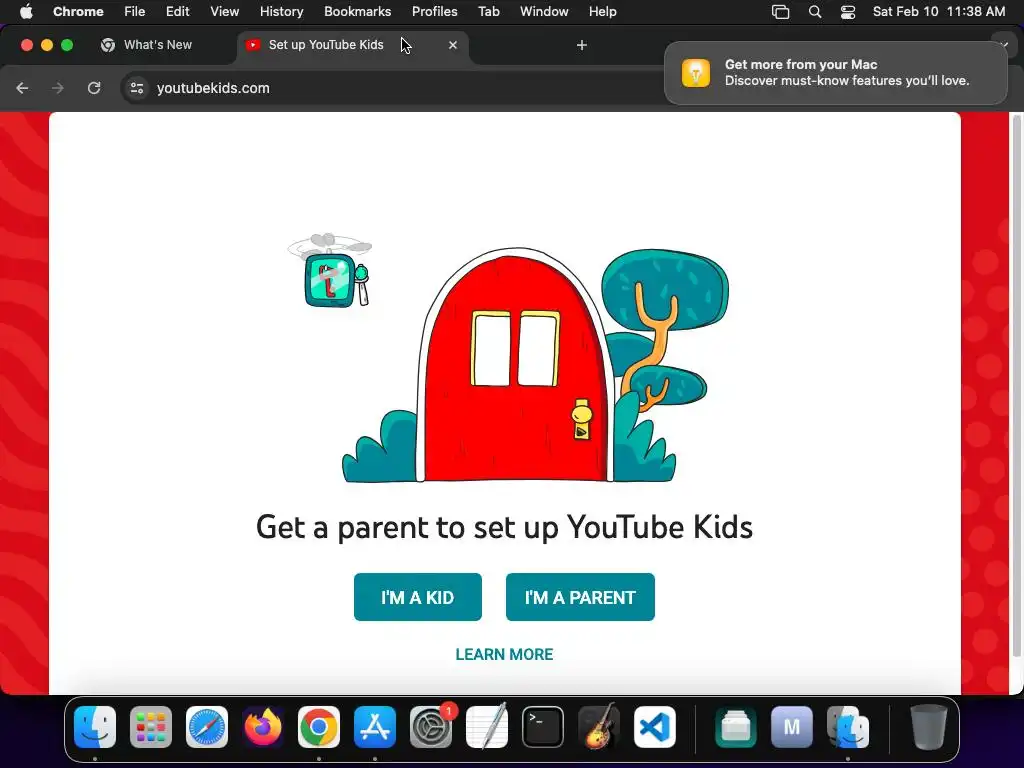Open the Tab menu

tap(488, 11)
